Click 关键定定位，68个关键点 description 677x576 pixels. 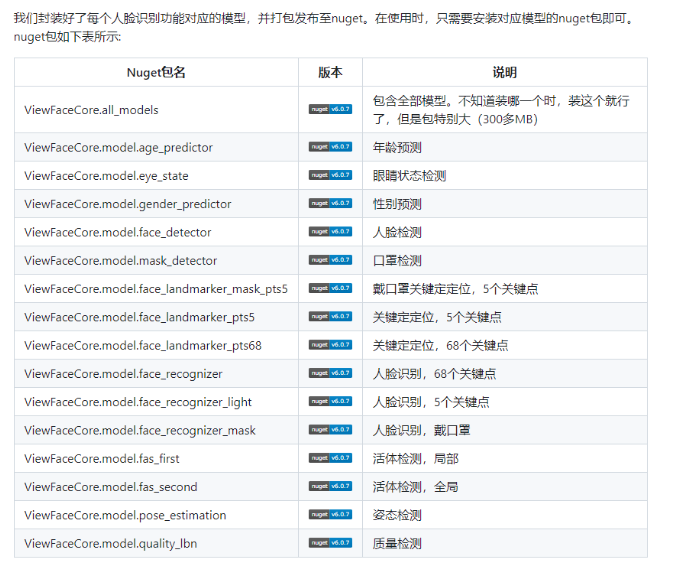tap(440, 345)
